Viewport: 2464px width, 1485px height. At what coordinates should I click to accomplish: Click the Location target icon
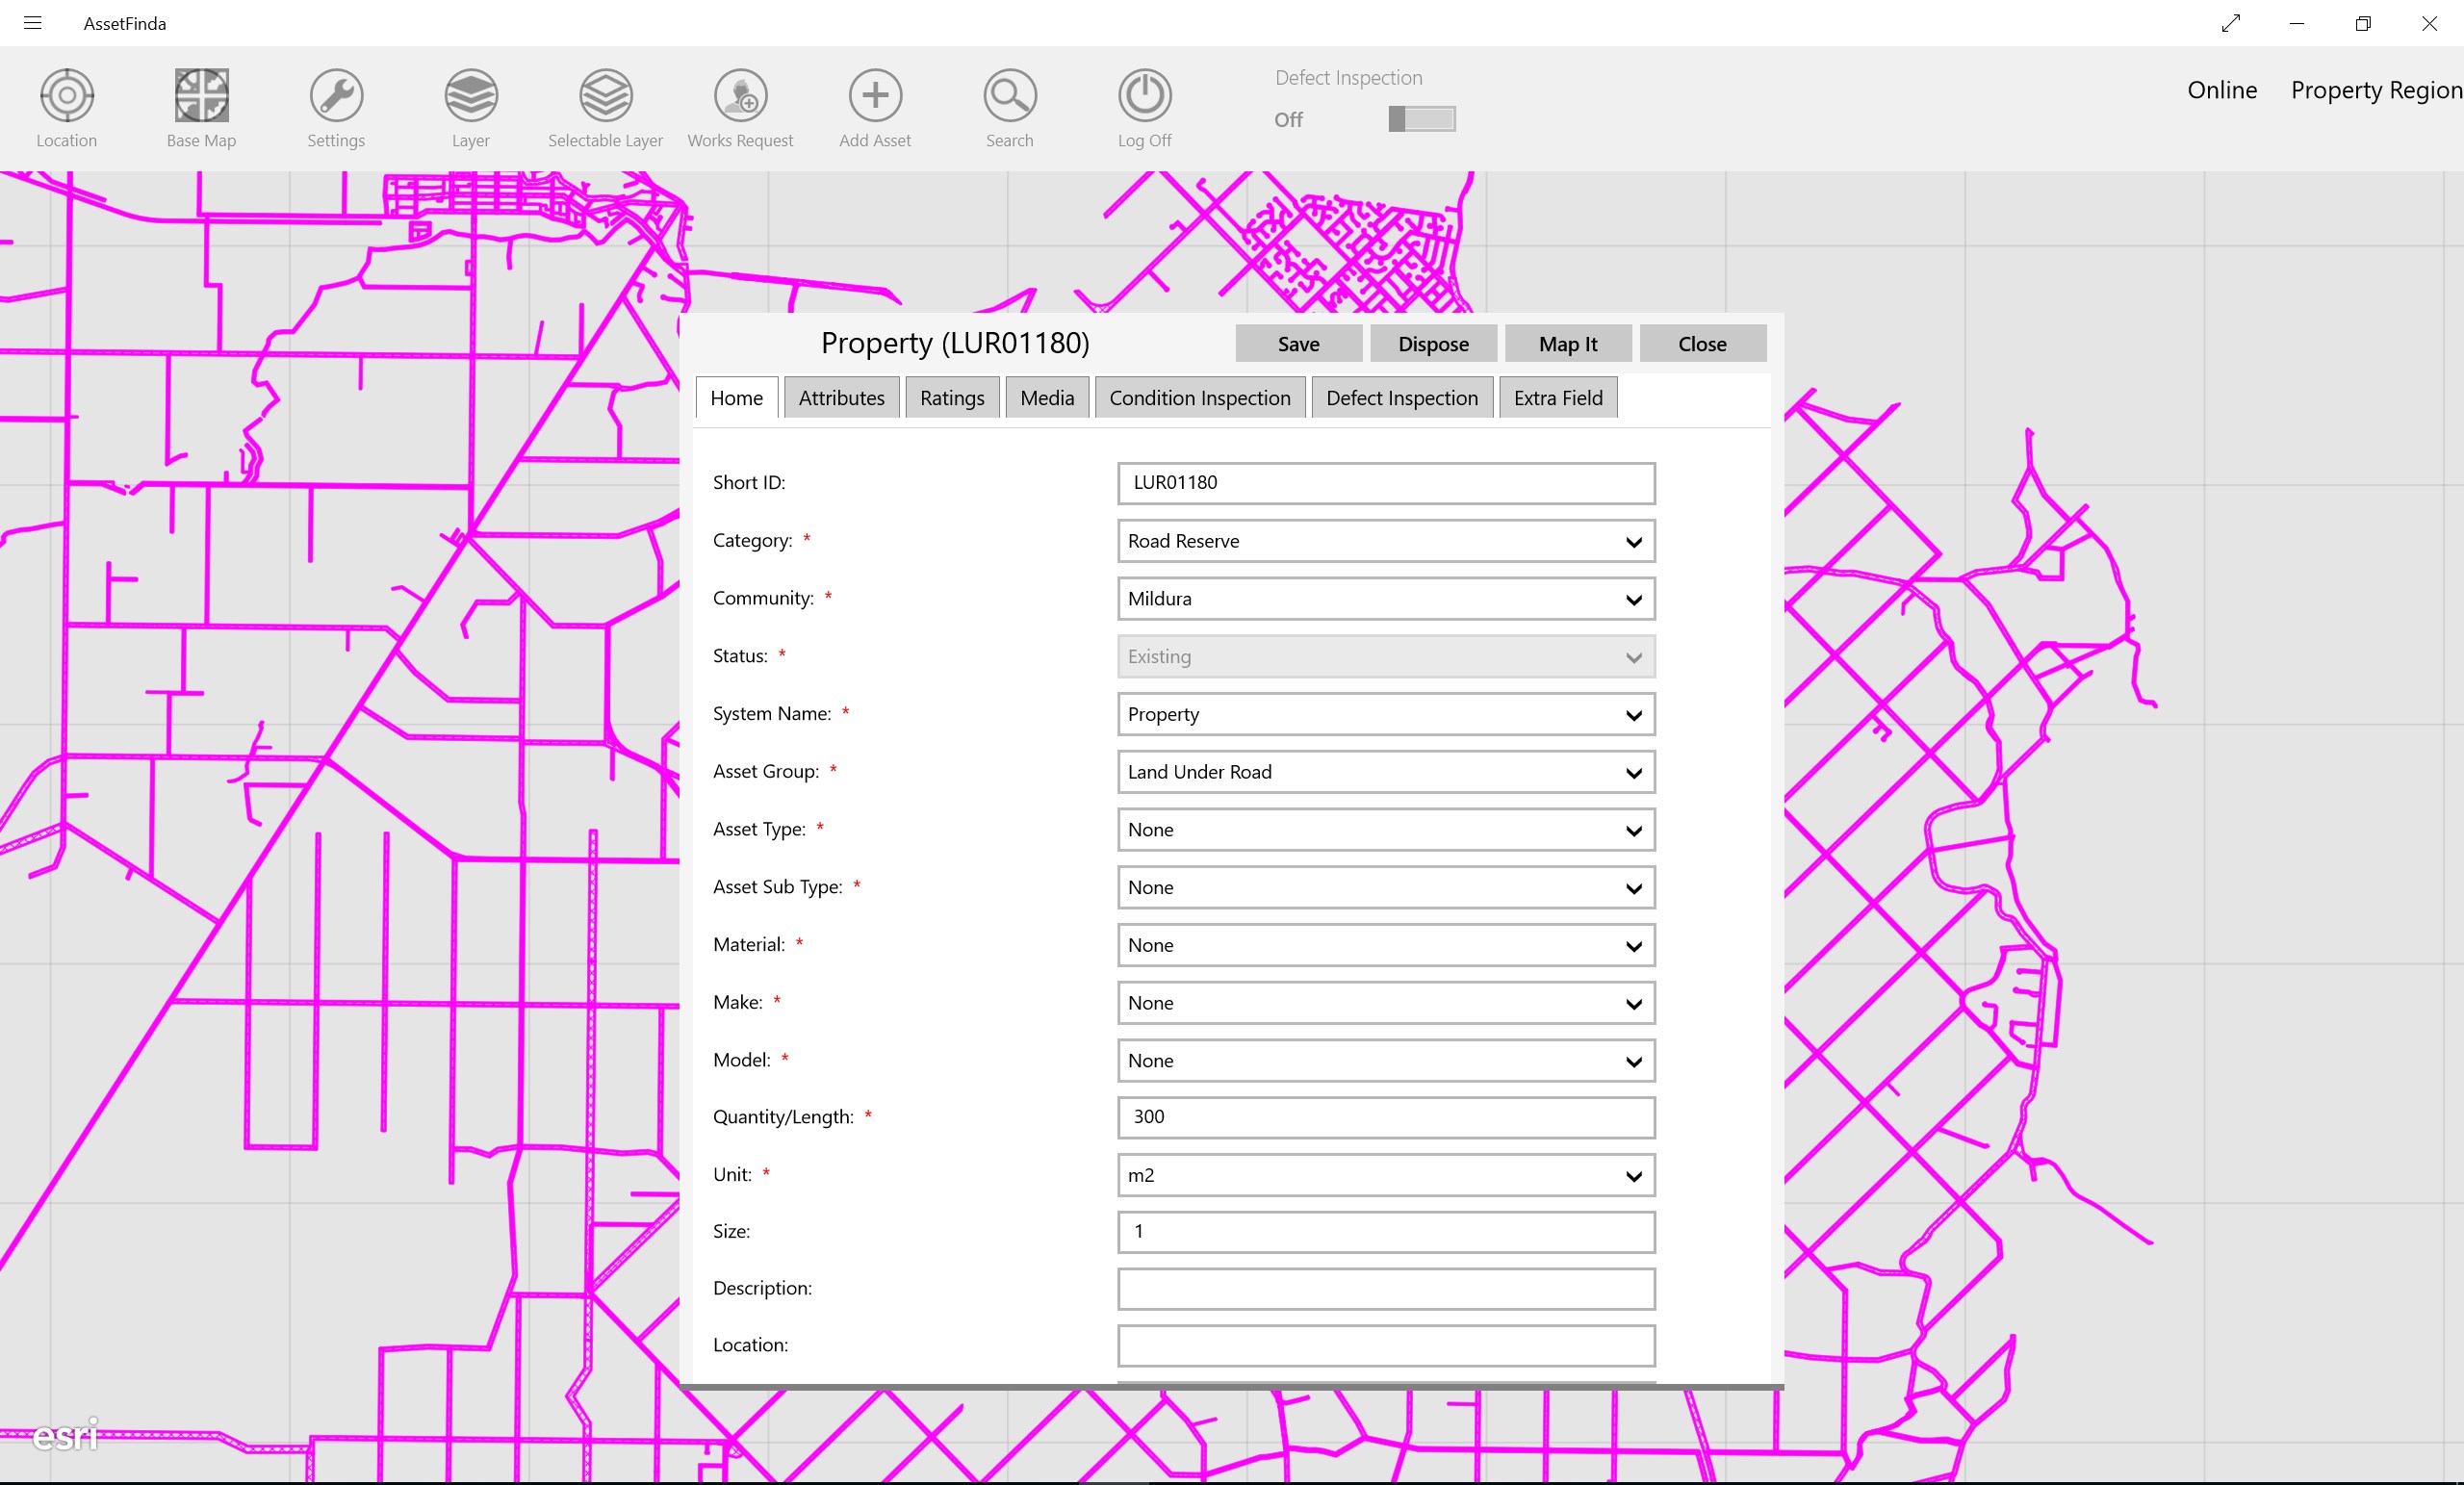(67, 96)
